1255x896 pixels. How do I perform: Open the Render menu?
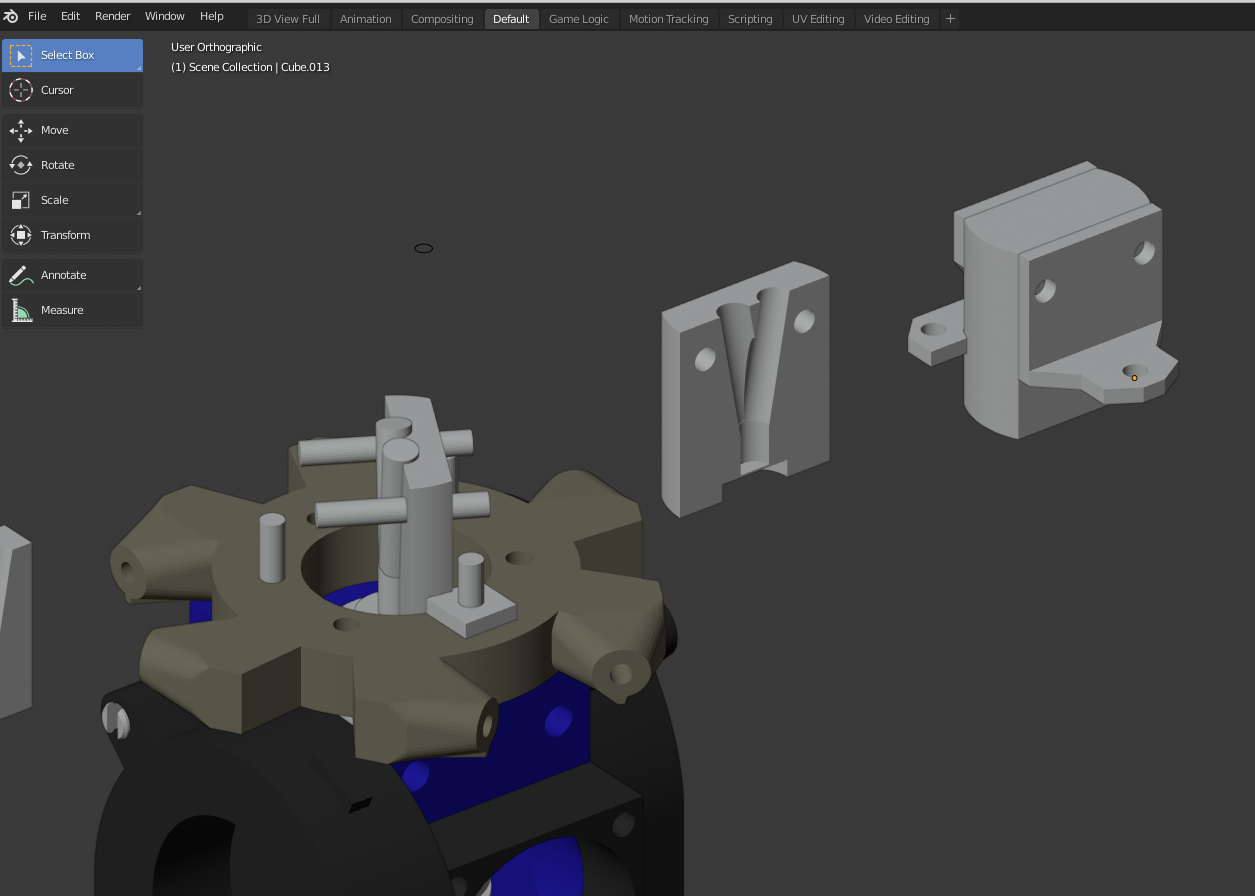[112, 17]
